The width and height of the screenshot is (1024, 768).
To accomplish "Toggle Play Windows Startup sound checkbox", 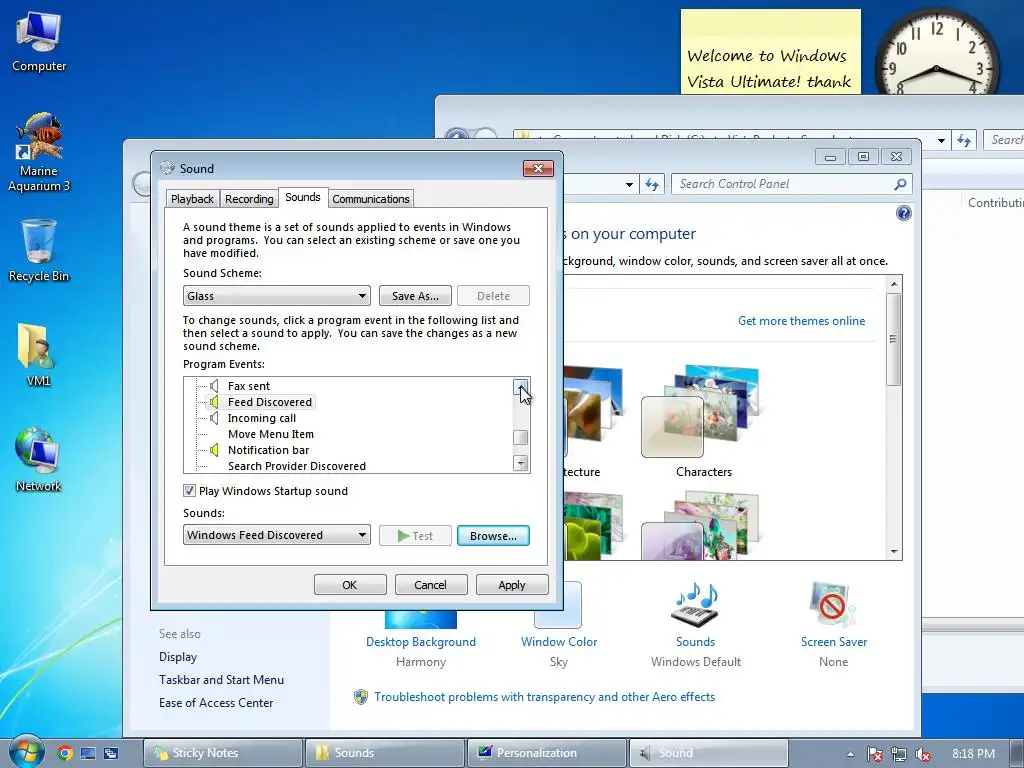I will (189, 490).
